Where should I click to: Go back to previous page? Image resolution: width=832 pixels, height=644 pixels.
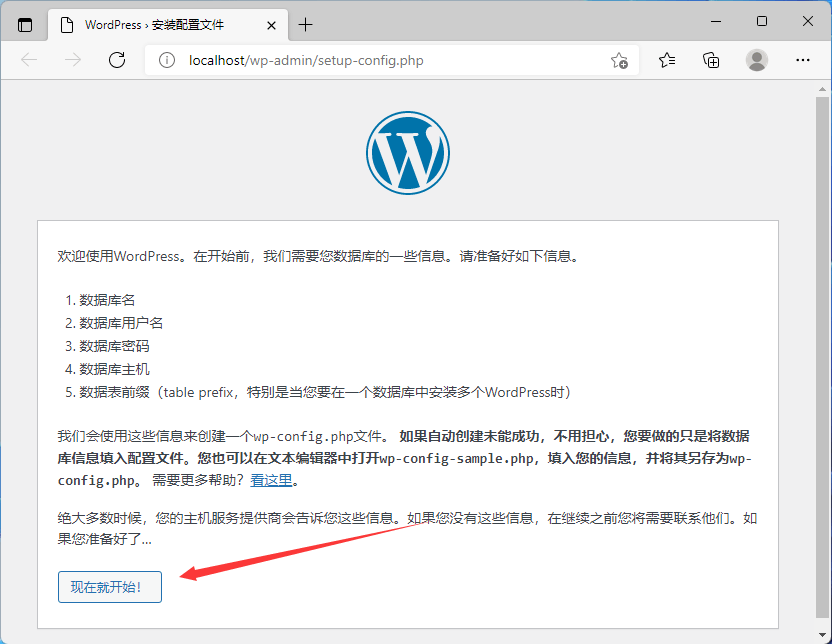[x=29, y=60]
